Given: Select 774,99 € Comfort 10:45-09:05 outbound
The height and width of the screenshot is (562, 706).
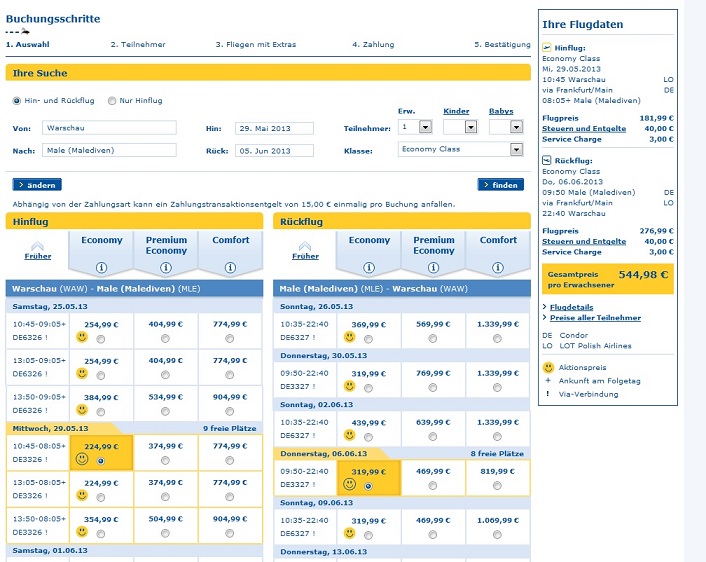Looking at the screenshot, I should (230, 338).
